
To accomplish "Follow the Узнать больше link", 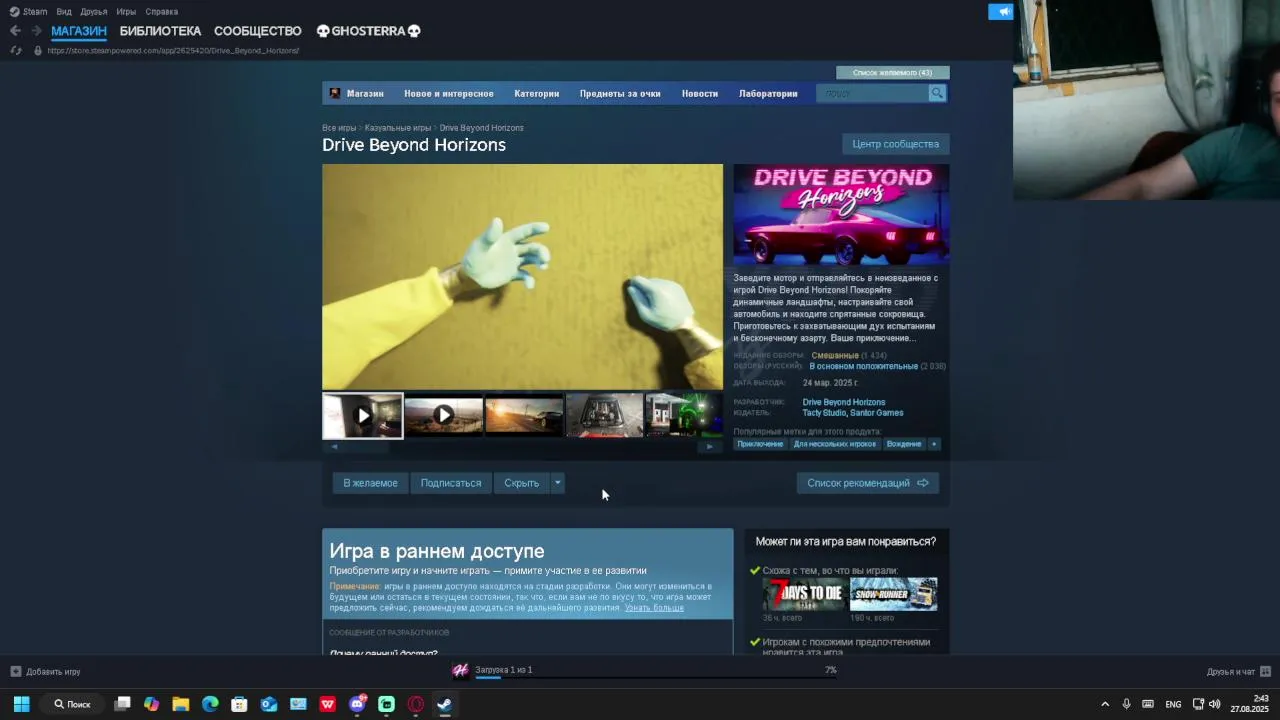I will pyautogui.click(x=655, y=607).
